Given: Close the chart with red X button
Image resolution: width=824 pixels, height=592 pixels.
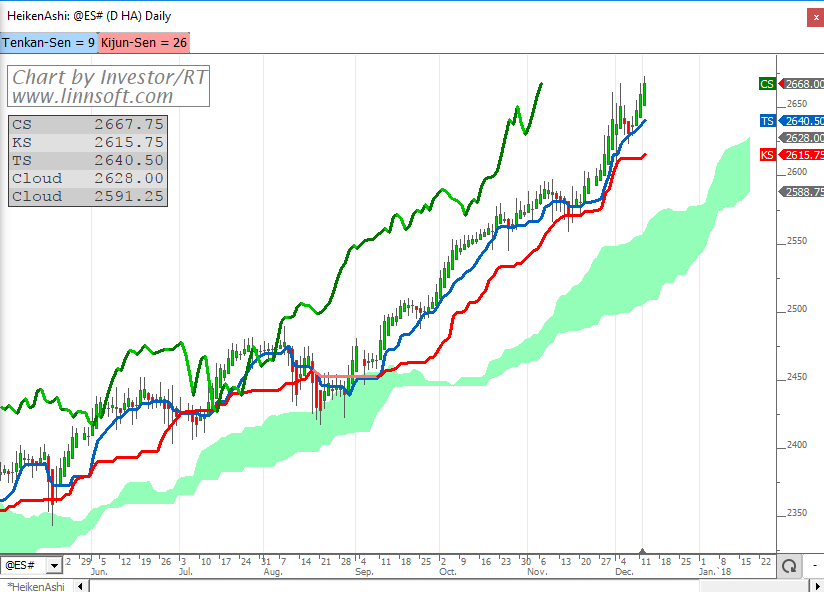Looking at the screenshot, I should 814,17.
